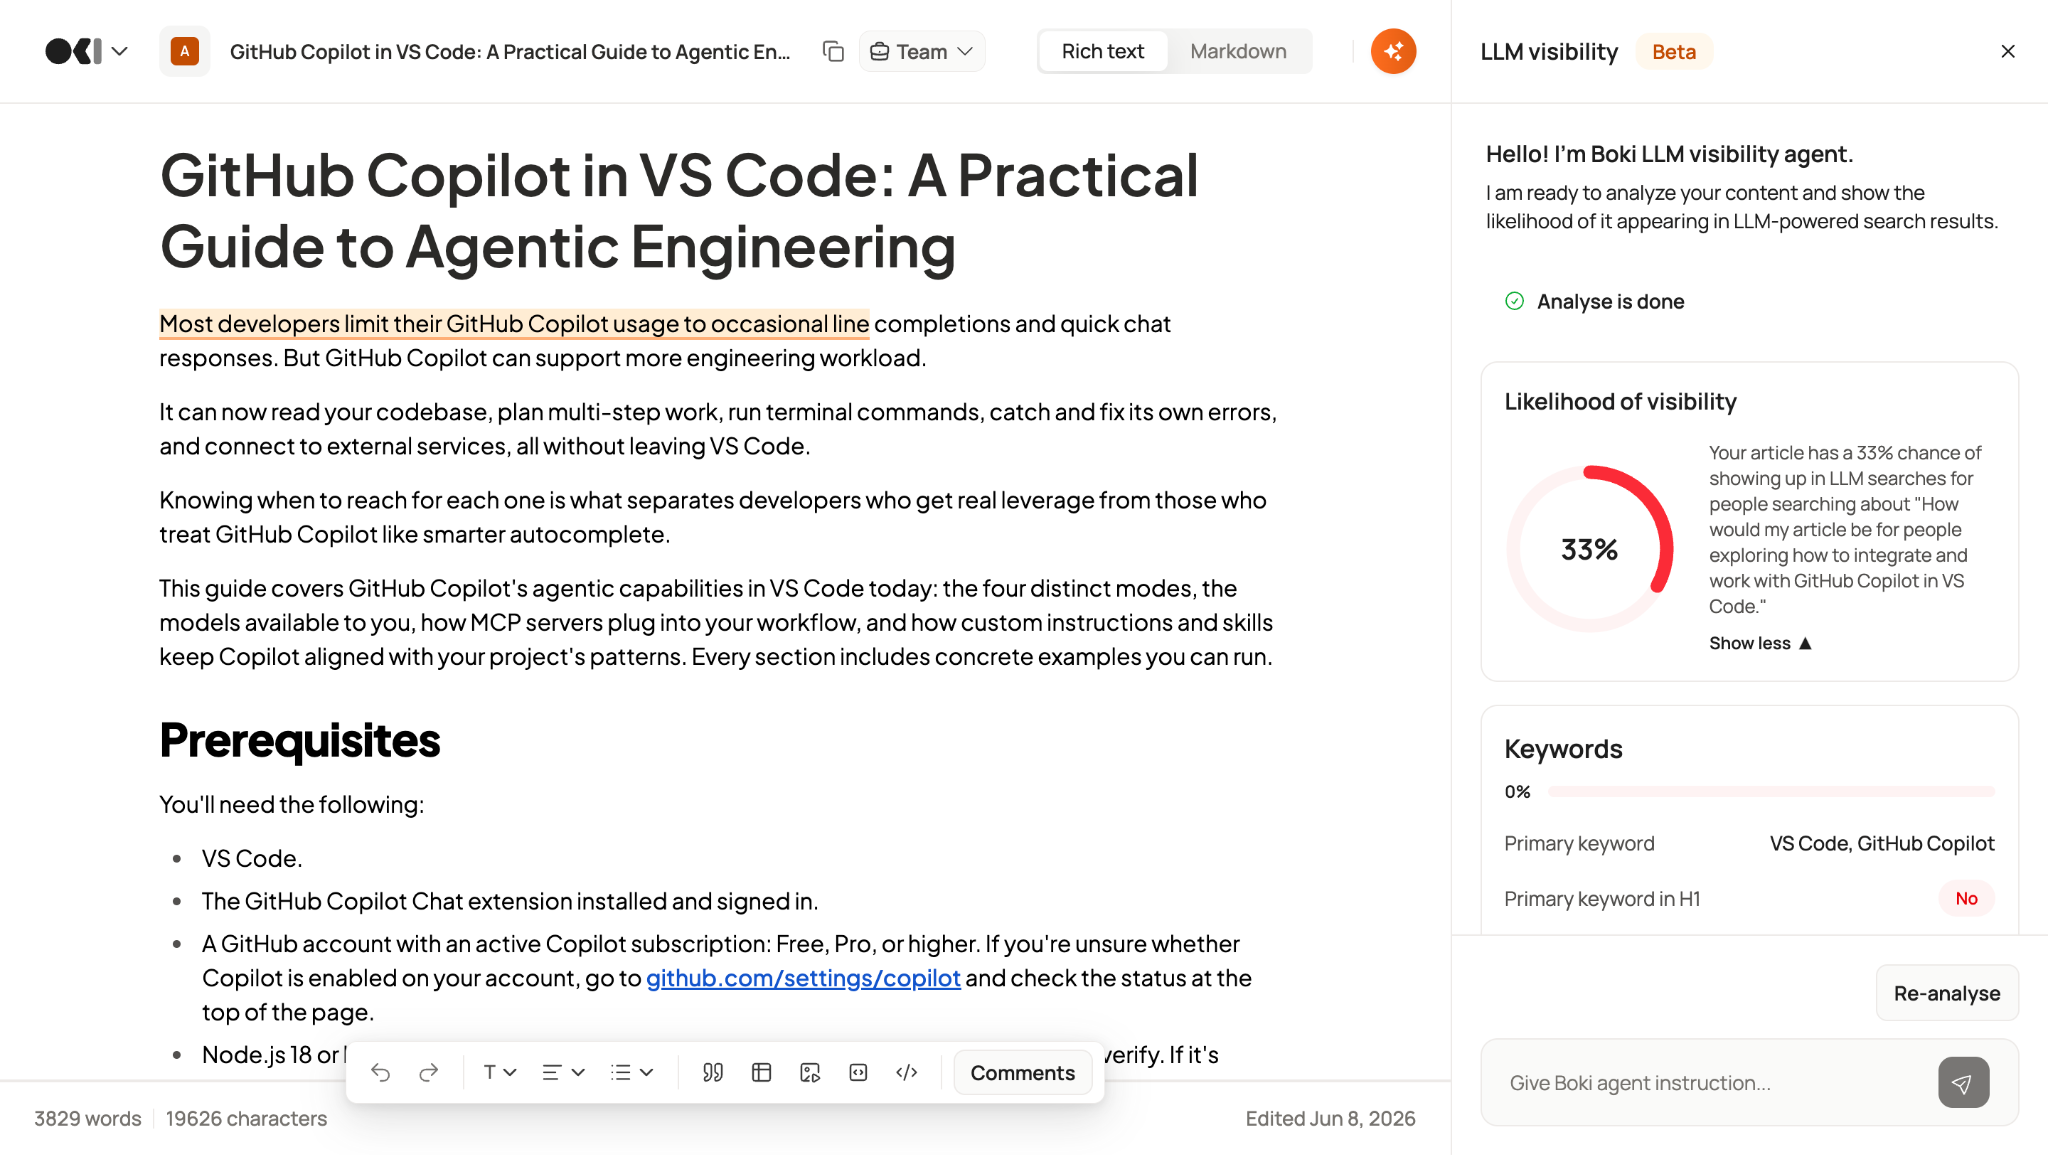Click the Prerequisites heading
This screenshot has width=2048, height=1155.
point(300,740)
